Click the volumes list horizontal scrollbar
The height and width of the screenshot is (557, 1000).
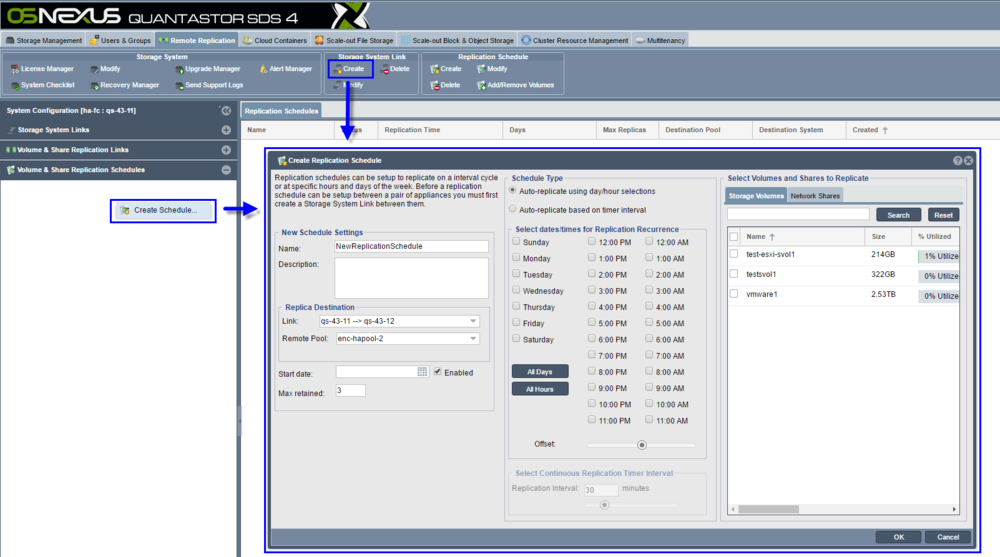[768, 509]
